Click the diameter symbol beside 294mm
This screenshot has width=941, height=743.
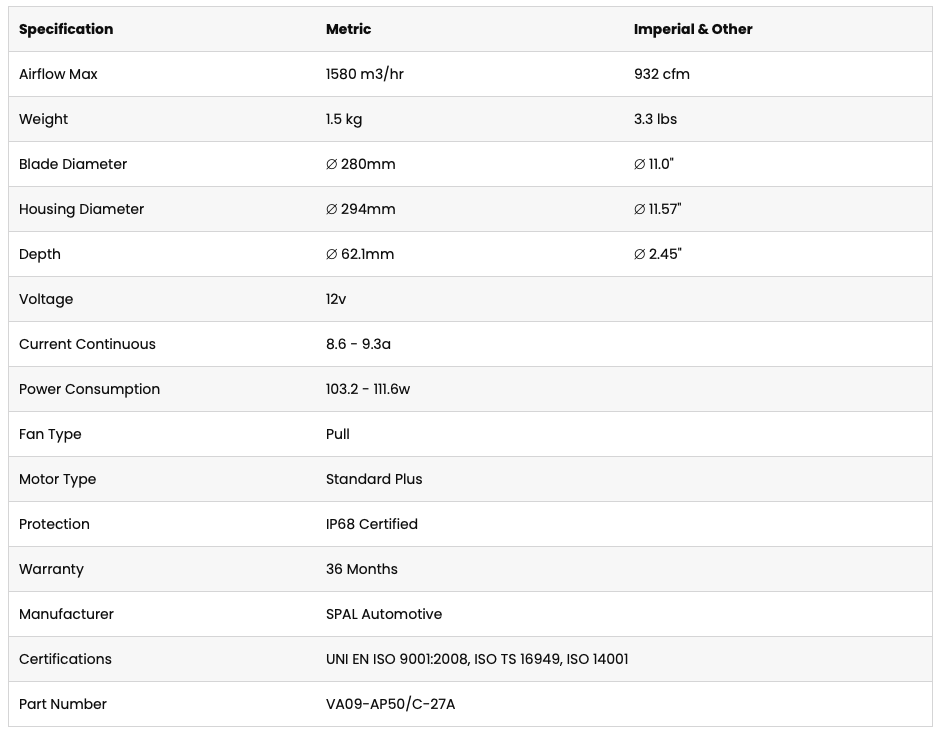point(331,209)
